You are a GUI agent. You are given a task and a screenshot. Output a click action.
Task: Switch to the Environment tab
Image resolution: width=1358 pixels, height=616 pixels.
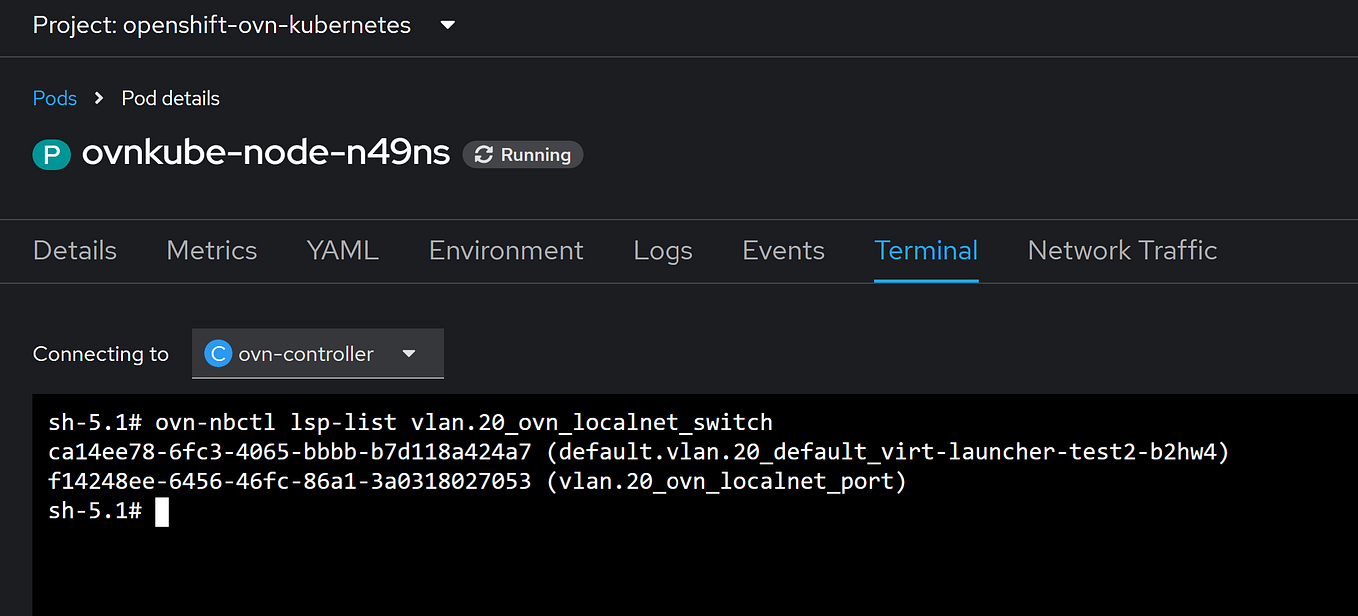click(506, 250)
